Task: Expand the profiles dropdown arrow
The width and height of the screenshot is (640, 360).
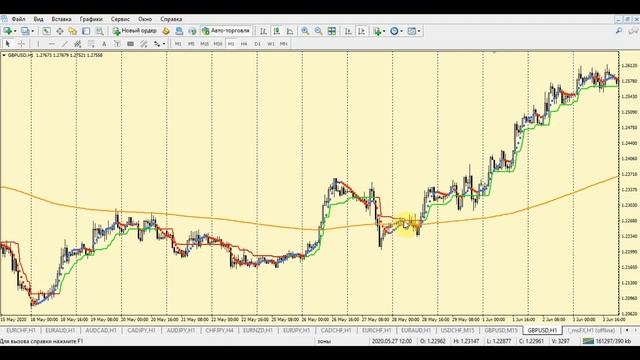Action: 33,31
